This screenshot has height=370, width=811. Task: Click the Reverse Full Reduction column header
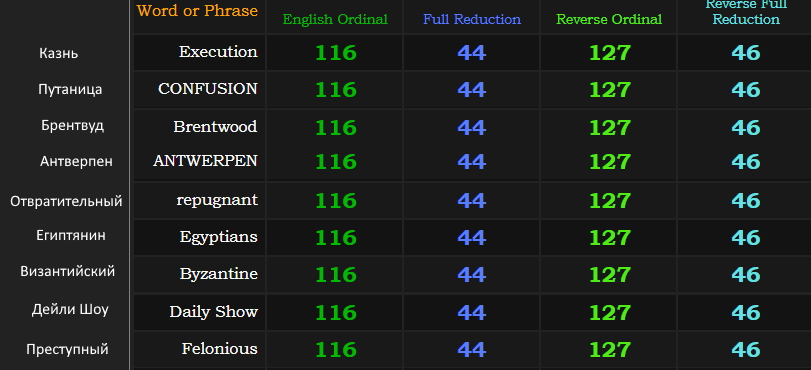(x=746, y=12)
